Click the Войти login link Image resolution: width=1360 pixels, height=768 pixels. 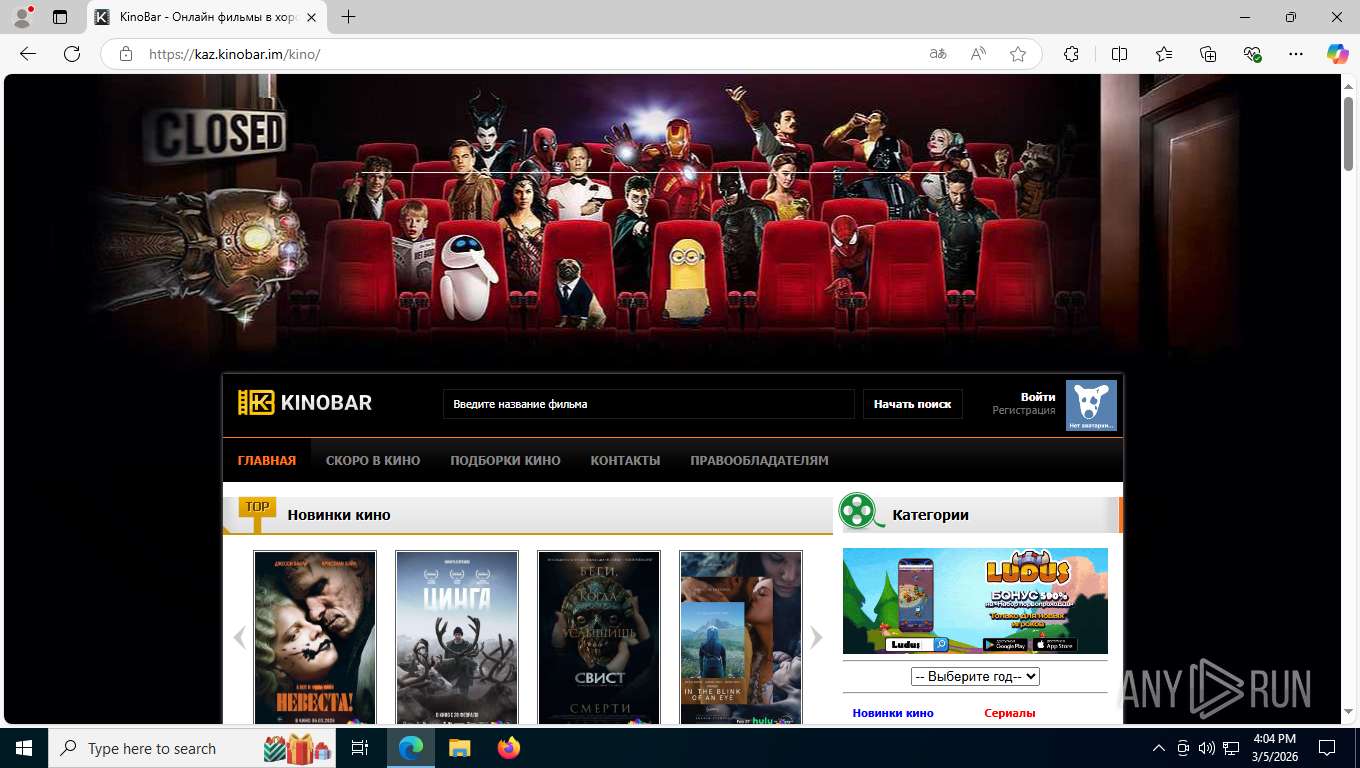[x=1038, y=397]
